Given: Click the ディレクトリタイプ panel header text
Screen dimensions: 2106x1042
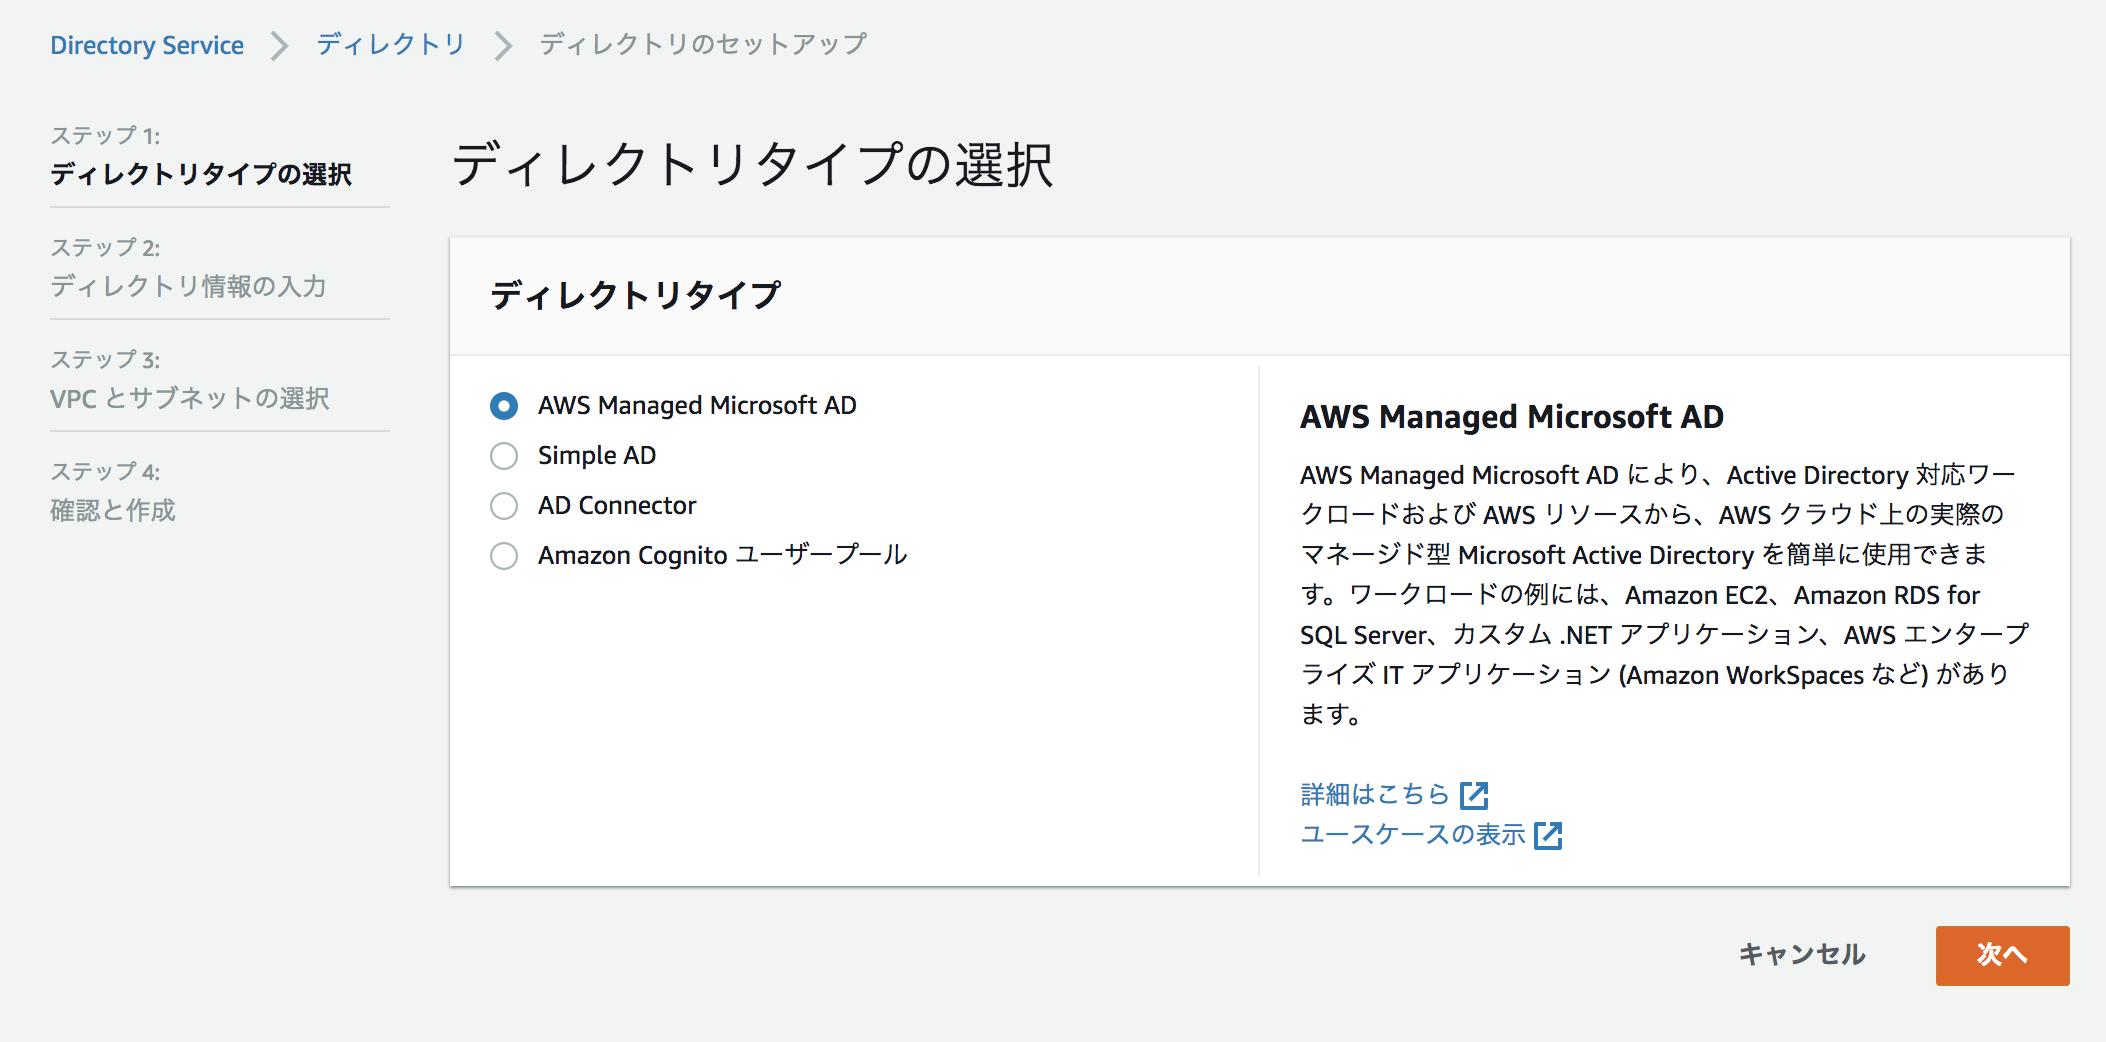Looking at the screenshot, I should pos(636,295).
